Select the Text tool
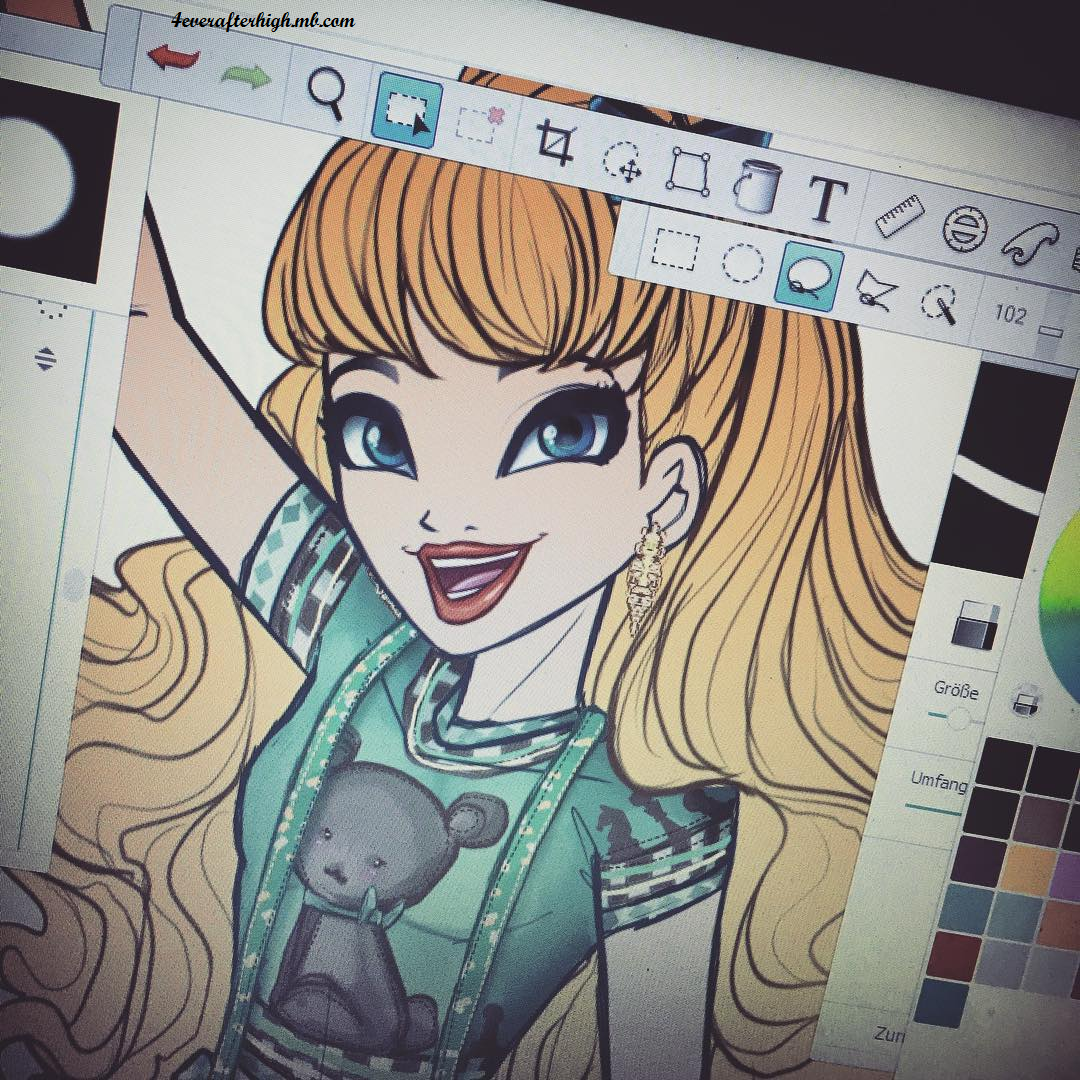 point(827,198)
